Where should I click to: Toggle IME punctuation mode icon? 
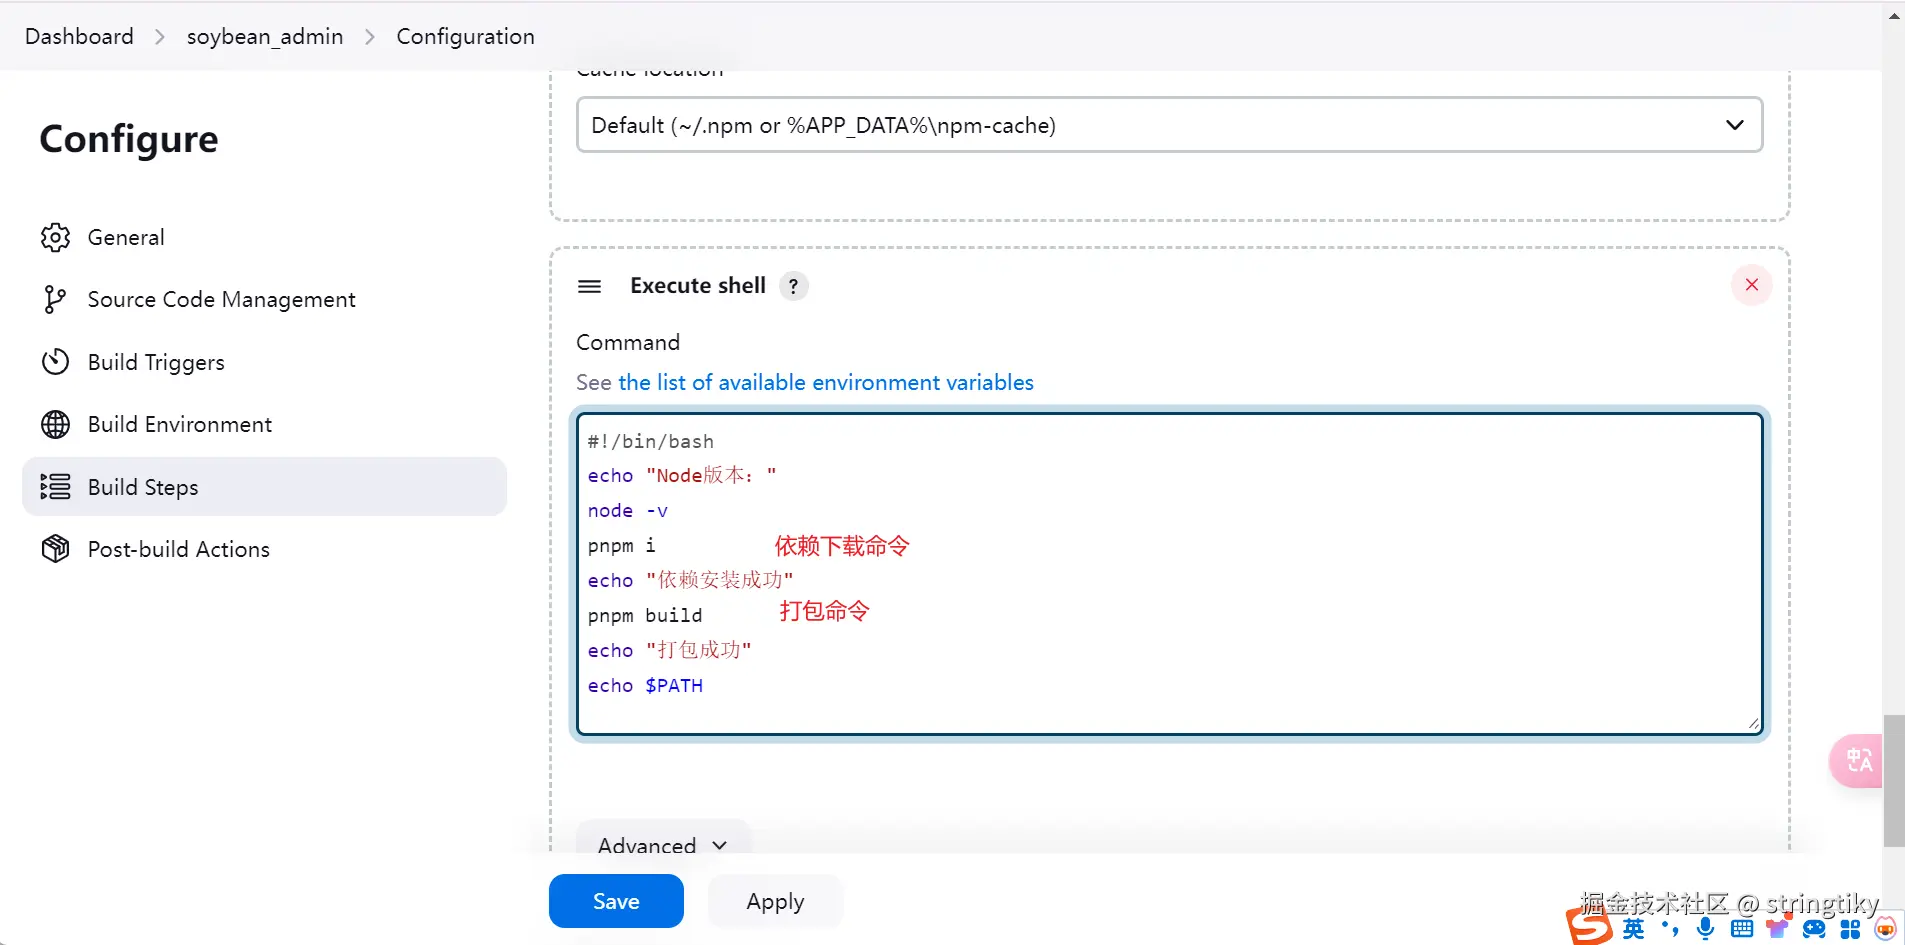coord(1670,929)
